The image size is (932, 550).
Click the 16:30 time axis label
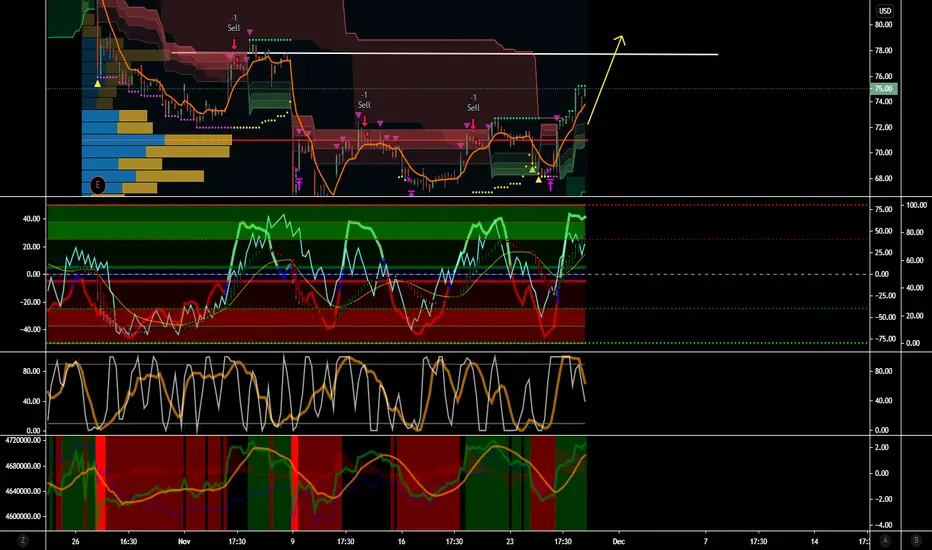tap(128, 541)
